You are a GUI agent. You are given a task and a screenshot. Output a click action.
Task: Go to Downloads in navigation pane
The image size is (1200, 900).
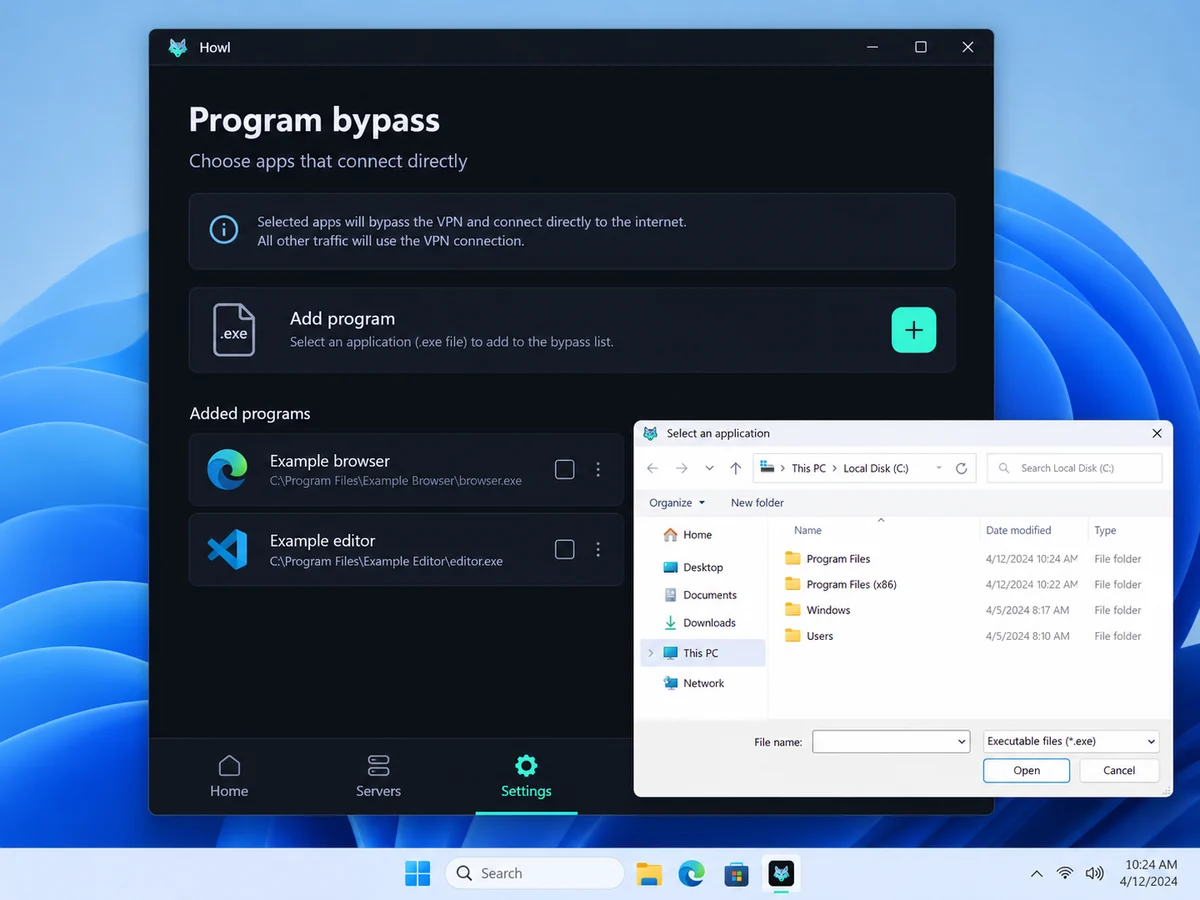pyautogui.click(x=699, y=623)
